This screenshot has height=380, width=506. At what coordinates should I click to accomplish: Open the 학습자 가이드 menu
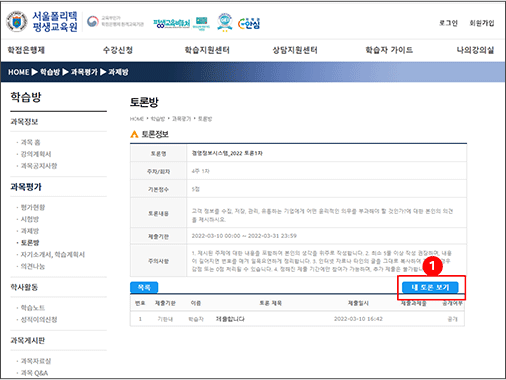389,50
